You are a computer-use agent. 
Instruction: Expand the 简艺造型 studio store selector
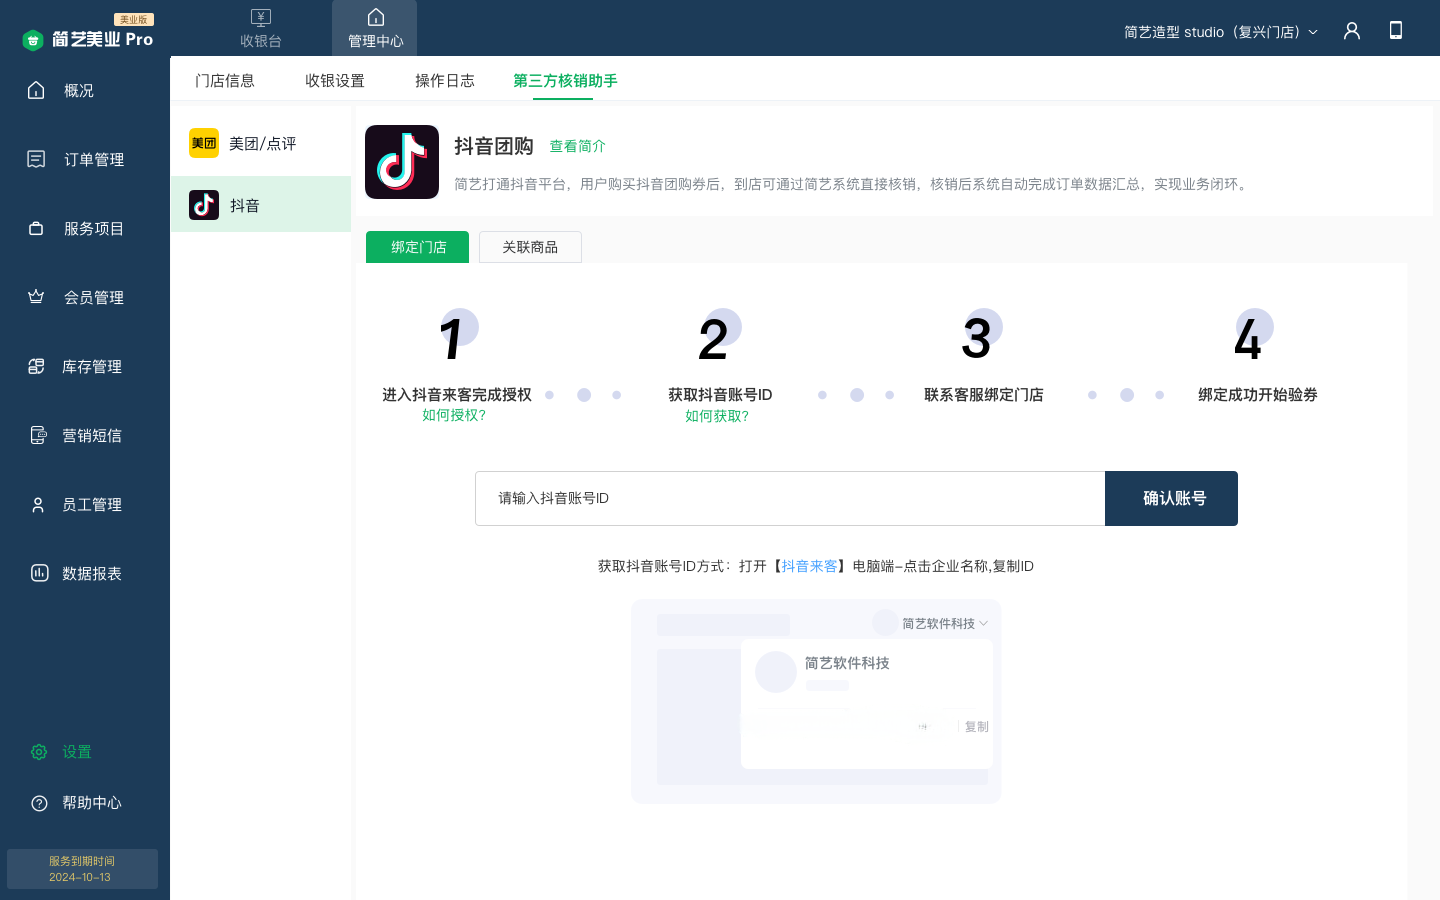click(x=1220, y=31)
